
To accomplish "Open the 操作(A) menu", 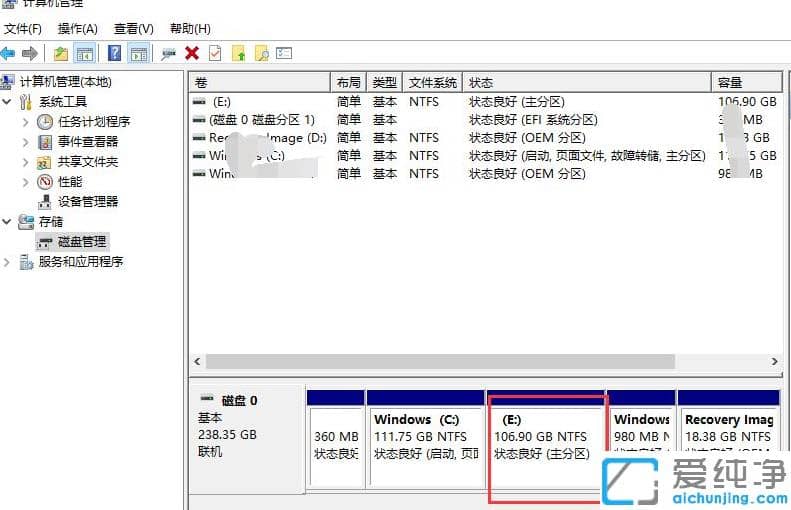I will [x=78, y=29].
